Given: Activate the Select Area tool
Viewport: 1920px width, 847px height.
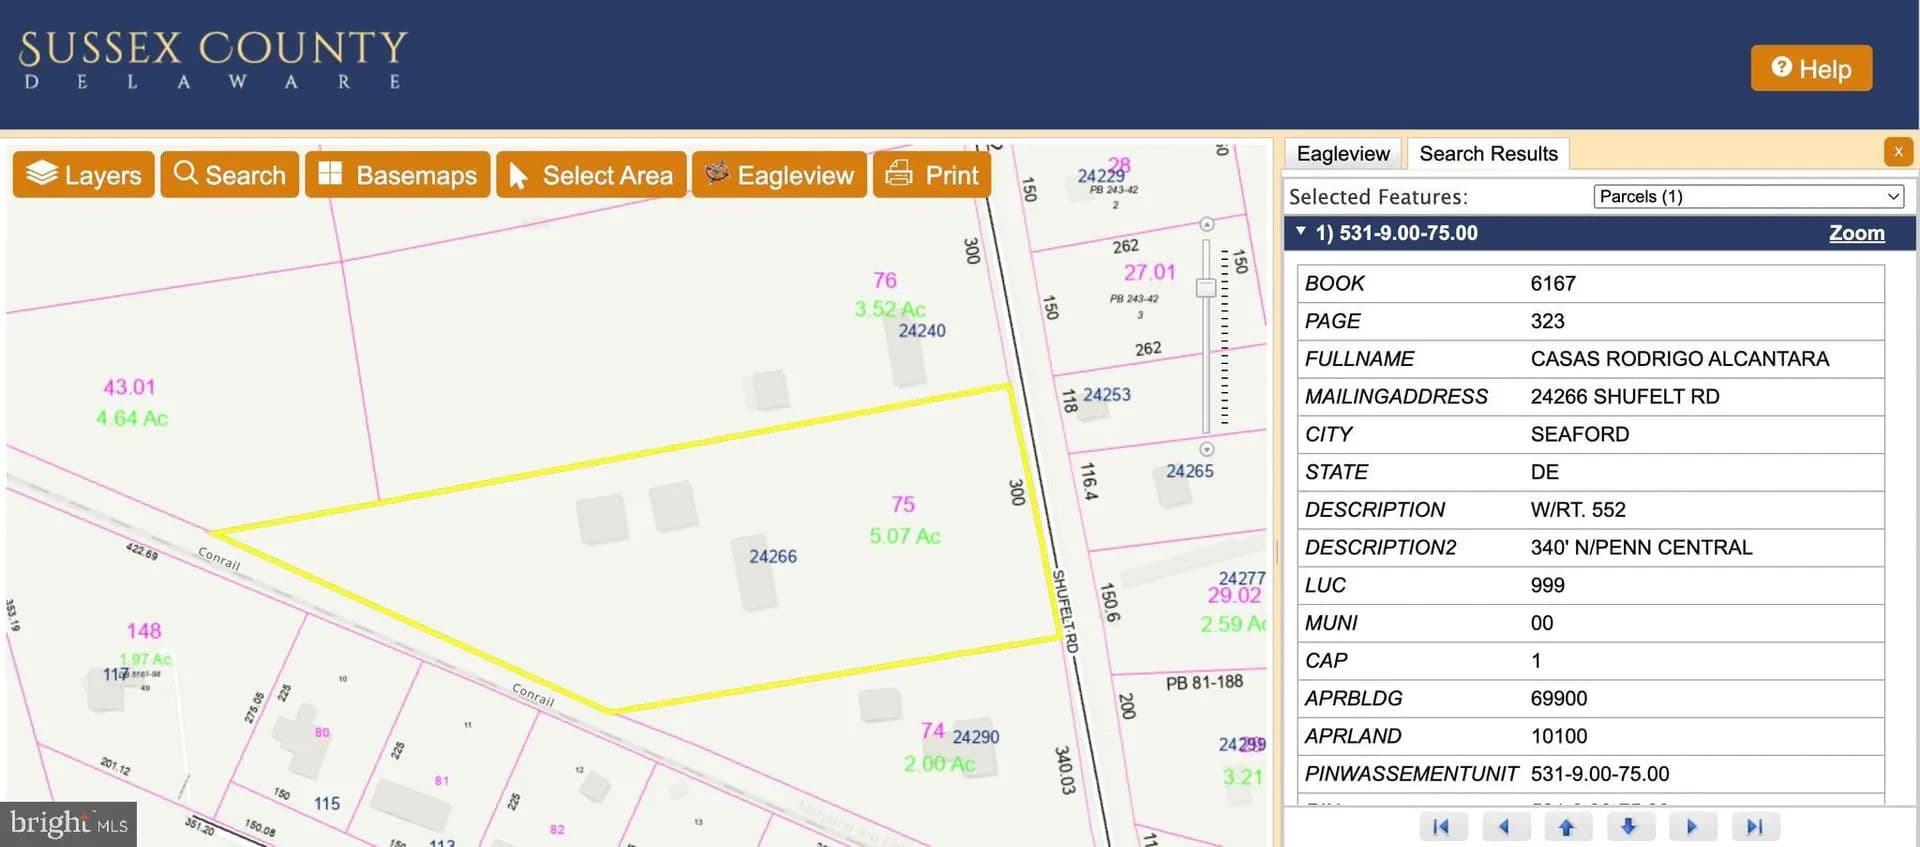Looking at the screenshot, I should pyautogui.click(x=591, y=175).
